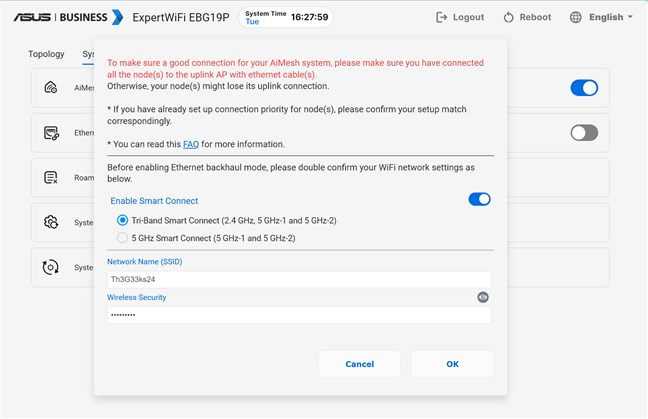Click the Logout button

coord(461,17)
